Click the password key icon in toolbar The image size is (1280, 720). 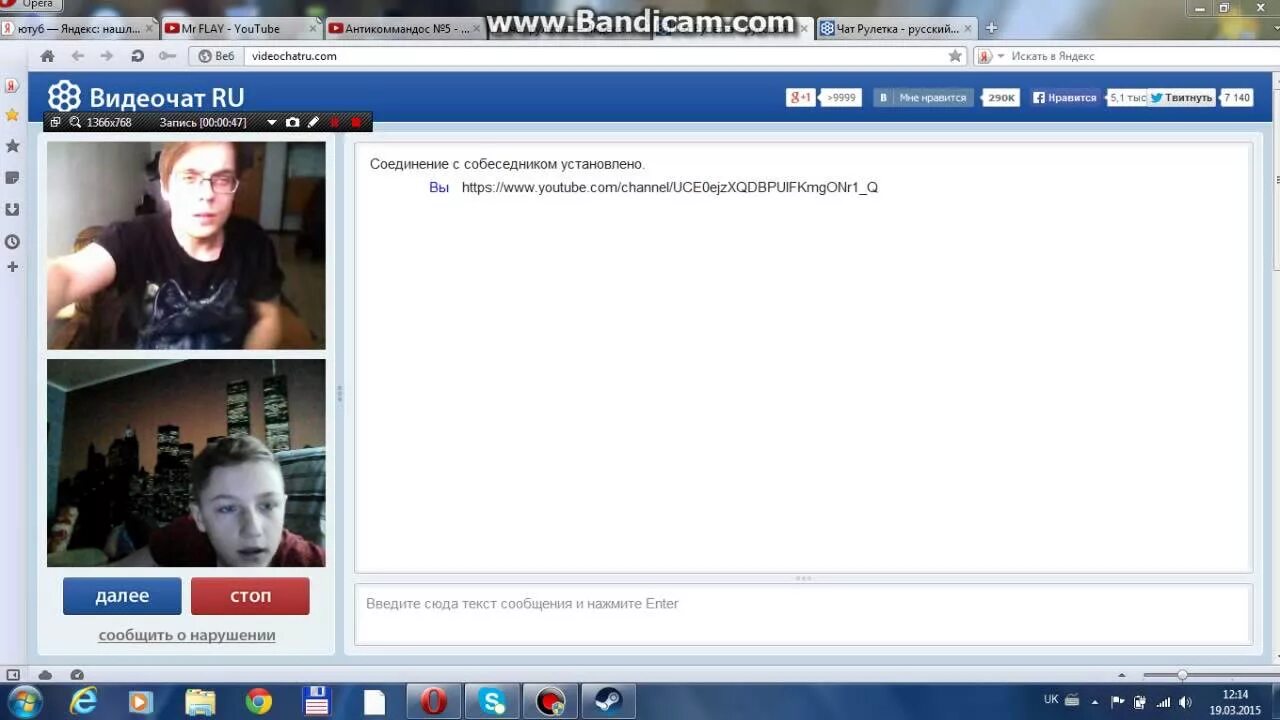click(x=167, y=56)
